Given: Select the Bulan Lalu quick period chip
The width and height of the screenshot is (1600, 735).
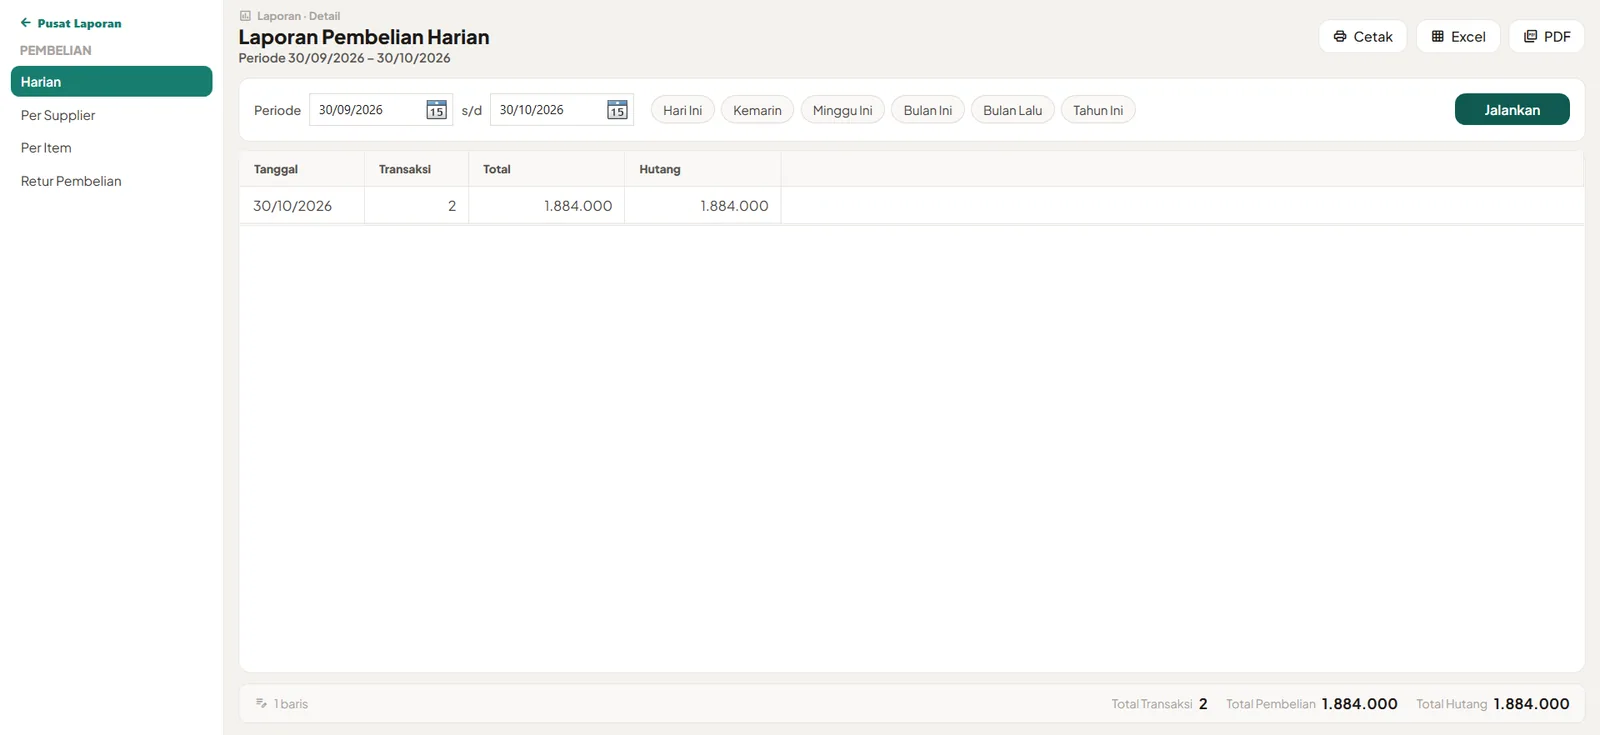Looking at the screenshot, I should tap(1012, 110).
